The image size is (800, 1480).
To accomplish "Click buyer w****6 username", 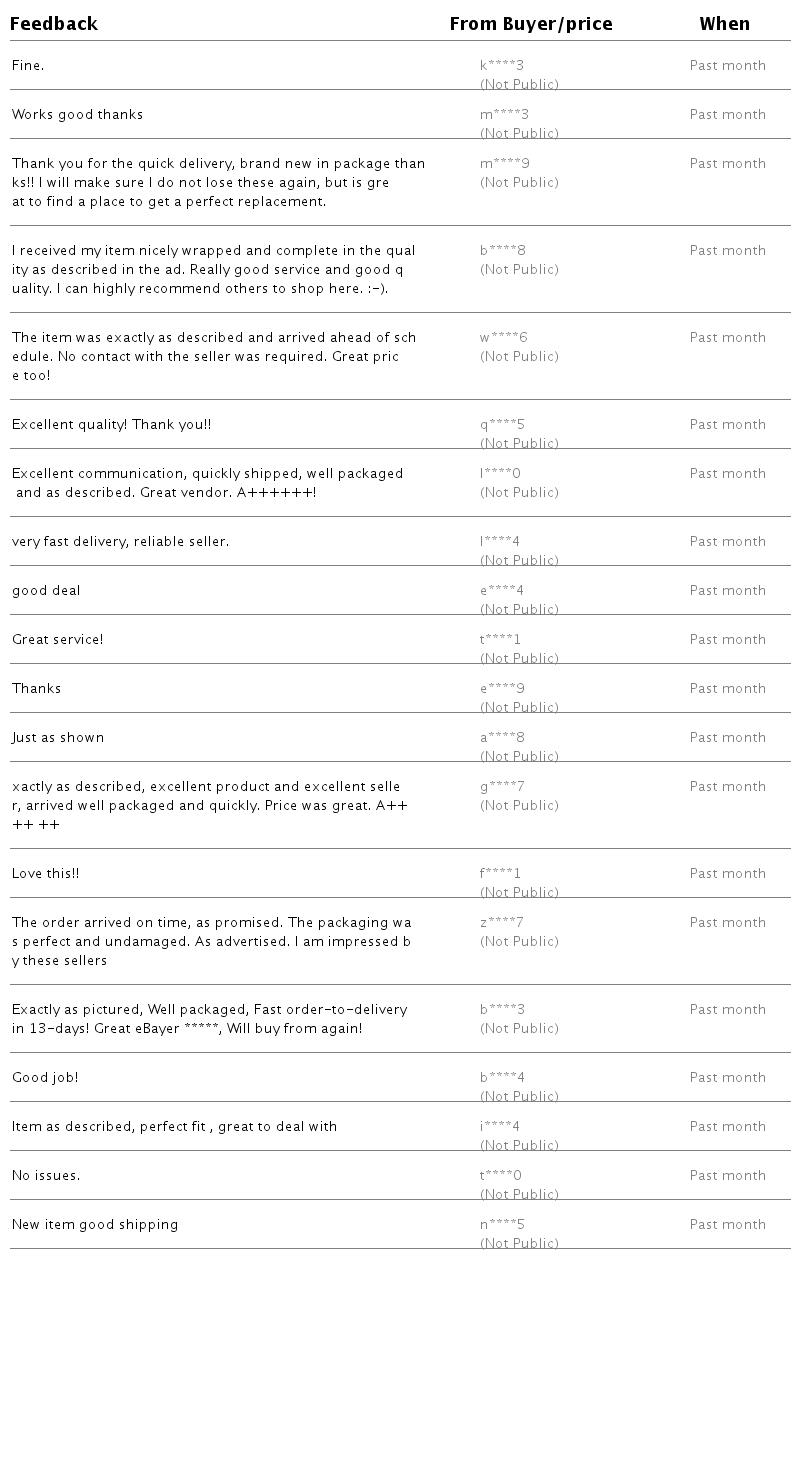I will 504,338.
